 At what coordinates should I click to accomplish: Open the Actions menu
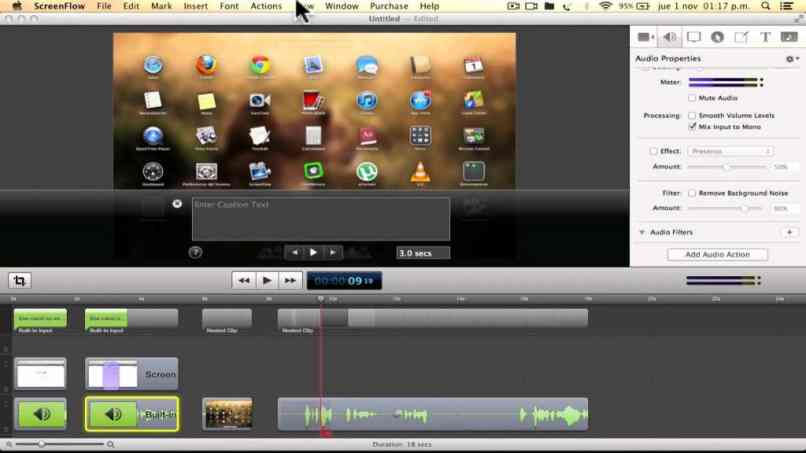tap(266, 6)
